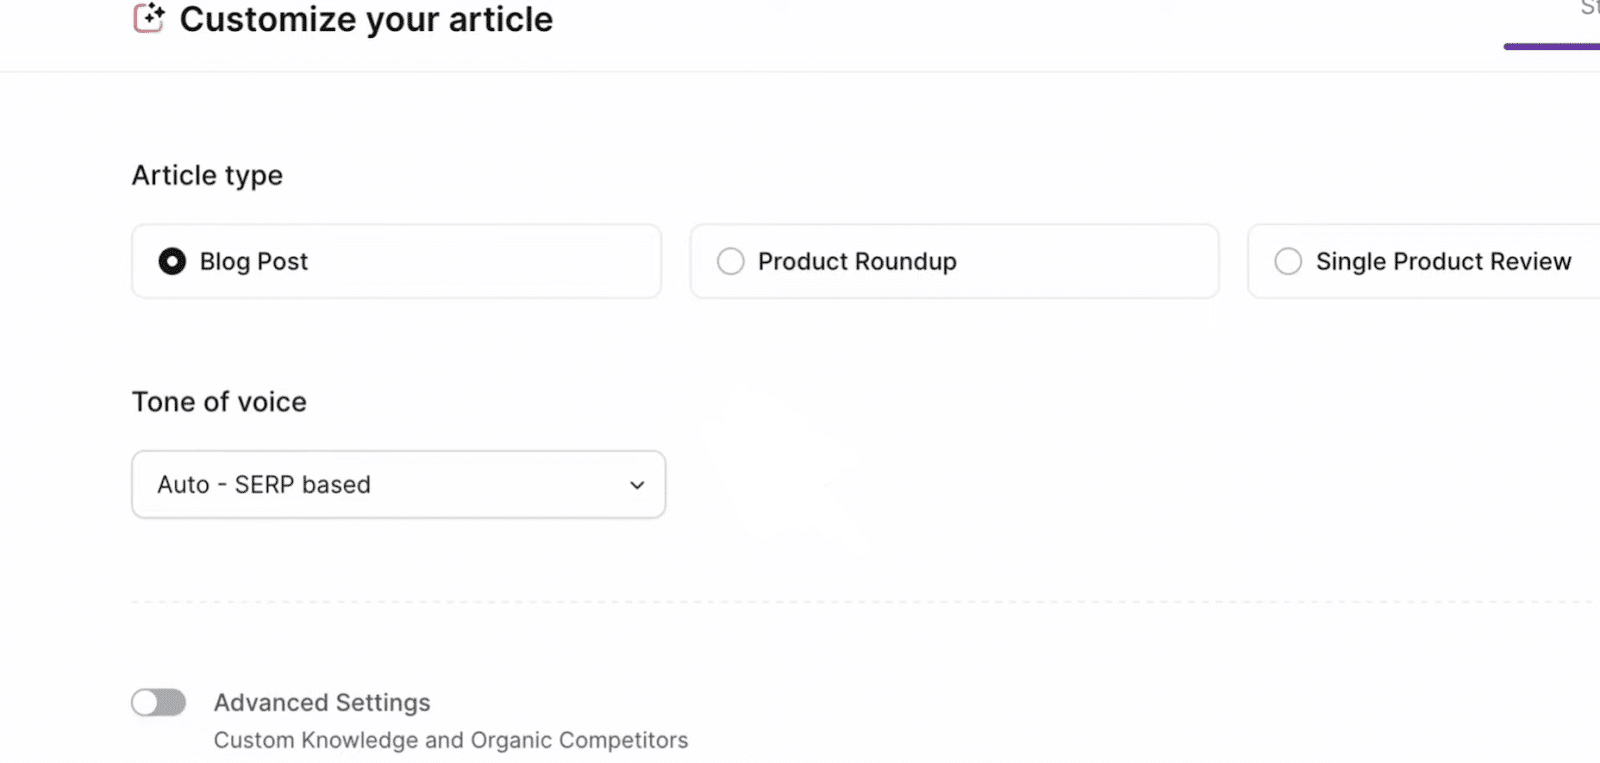The image size is (1600, 763).
Task: Enable the Advanced Settings toggle switch
Action: pyautogui.click(x=159, y=703)
